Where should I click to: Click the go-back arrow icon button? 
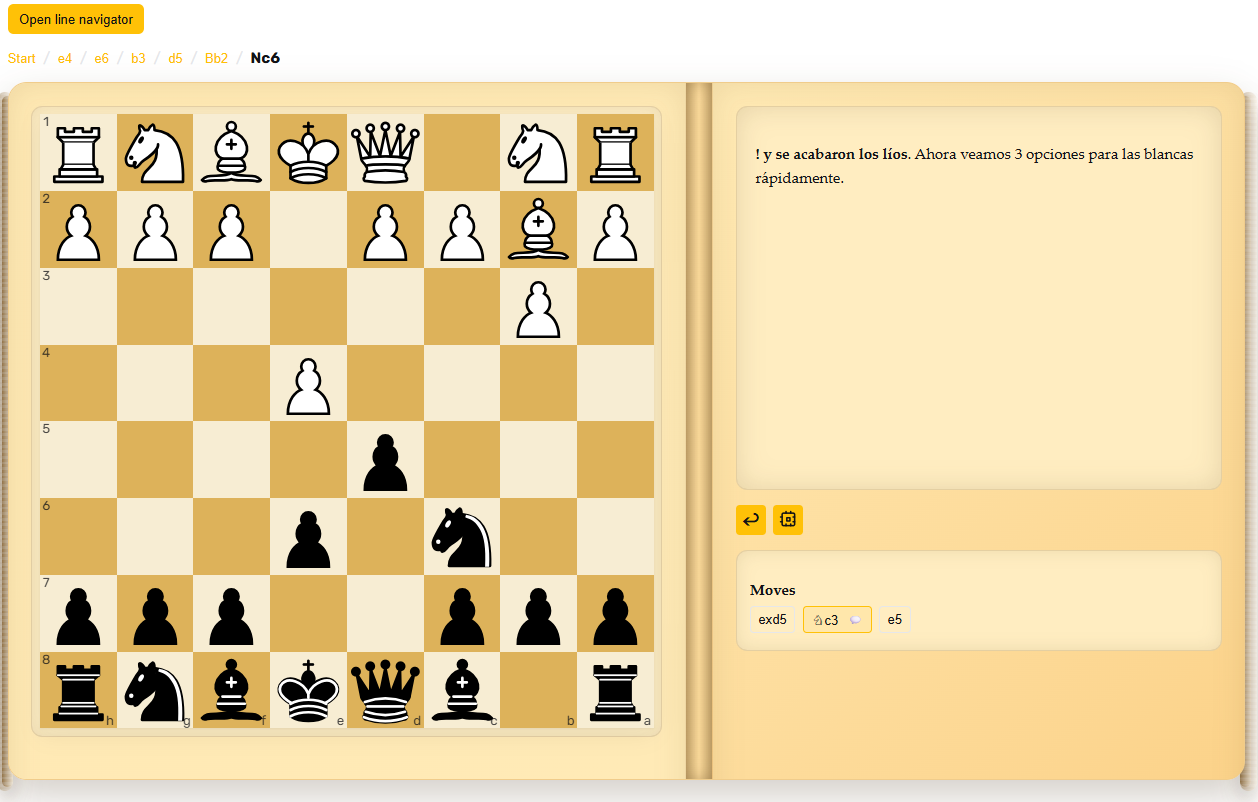pyautogui.click(x=751, y=520)
